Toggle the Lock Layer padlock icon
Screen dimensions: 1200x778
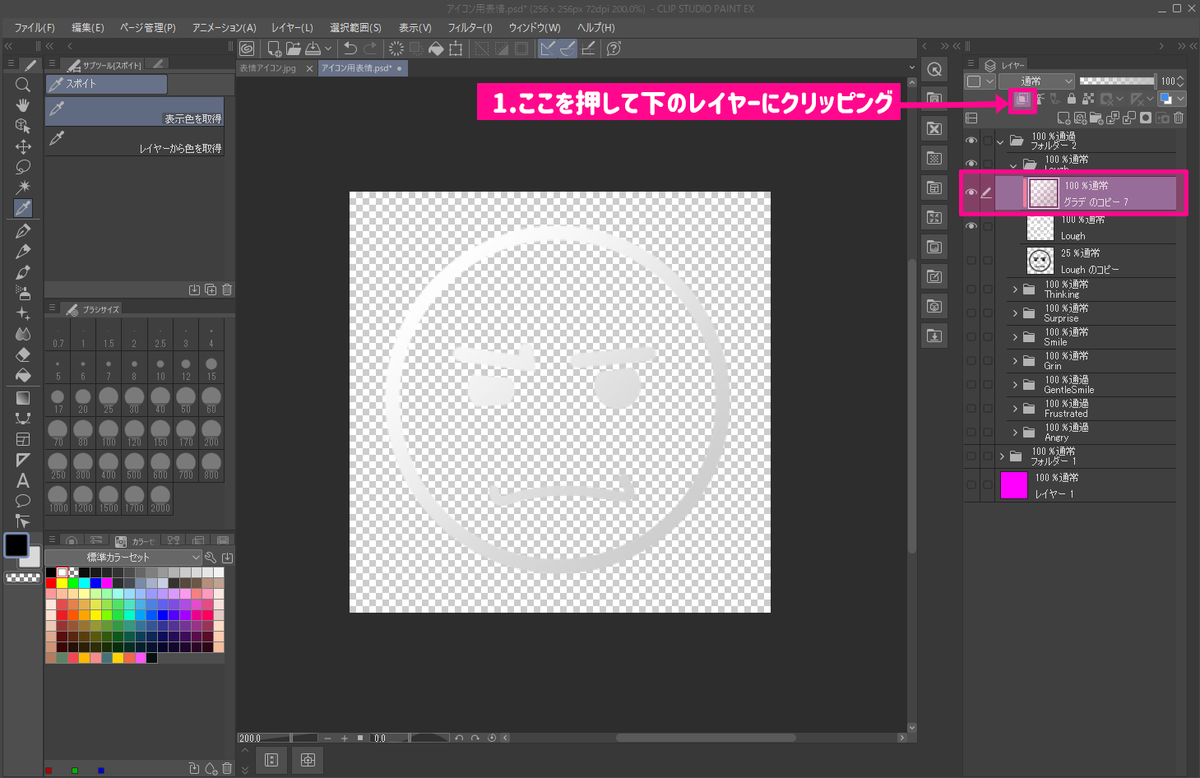coord(1072,99)
